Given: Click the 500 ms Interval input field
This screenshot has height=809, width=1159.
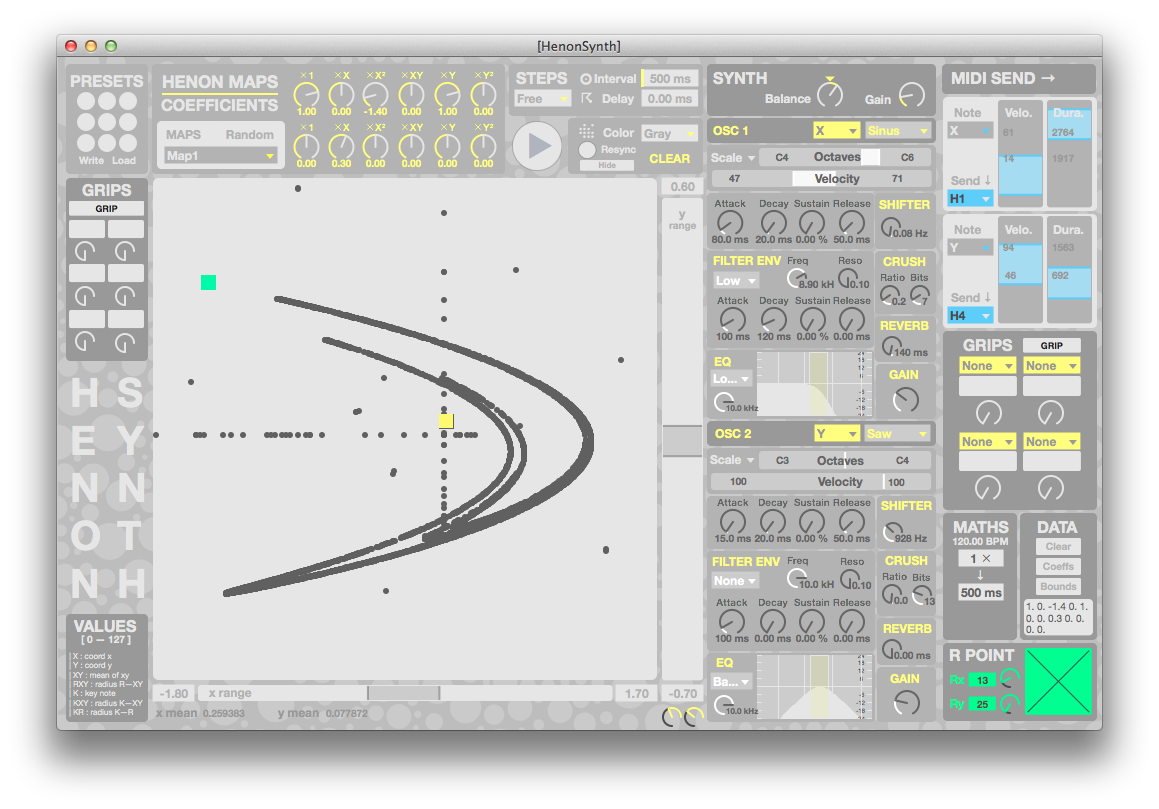Looking at the screenshot, I should (x=669, y=79).
